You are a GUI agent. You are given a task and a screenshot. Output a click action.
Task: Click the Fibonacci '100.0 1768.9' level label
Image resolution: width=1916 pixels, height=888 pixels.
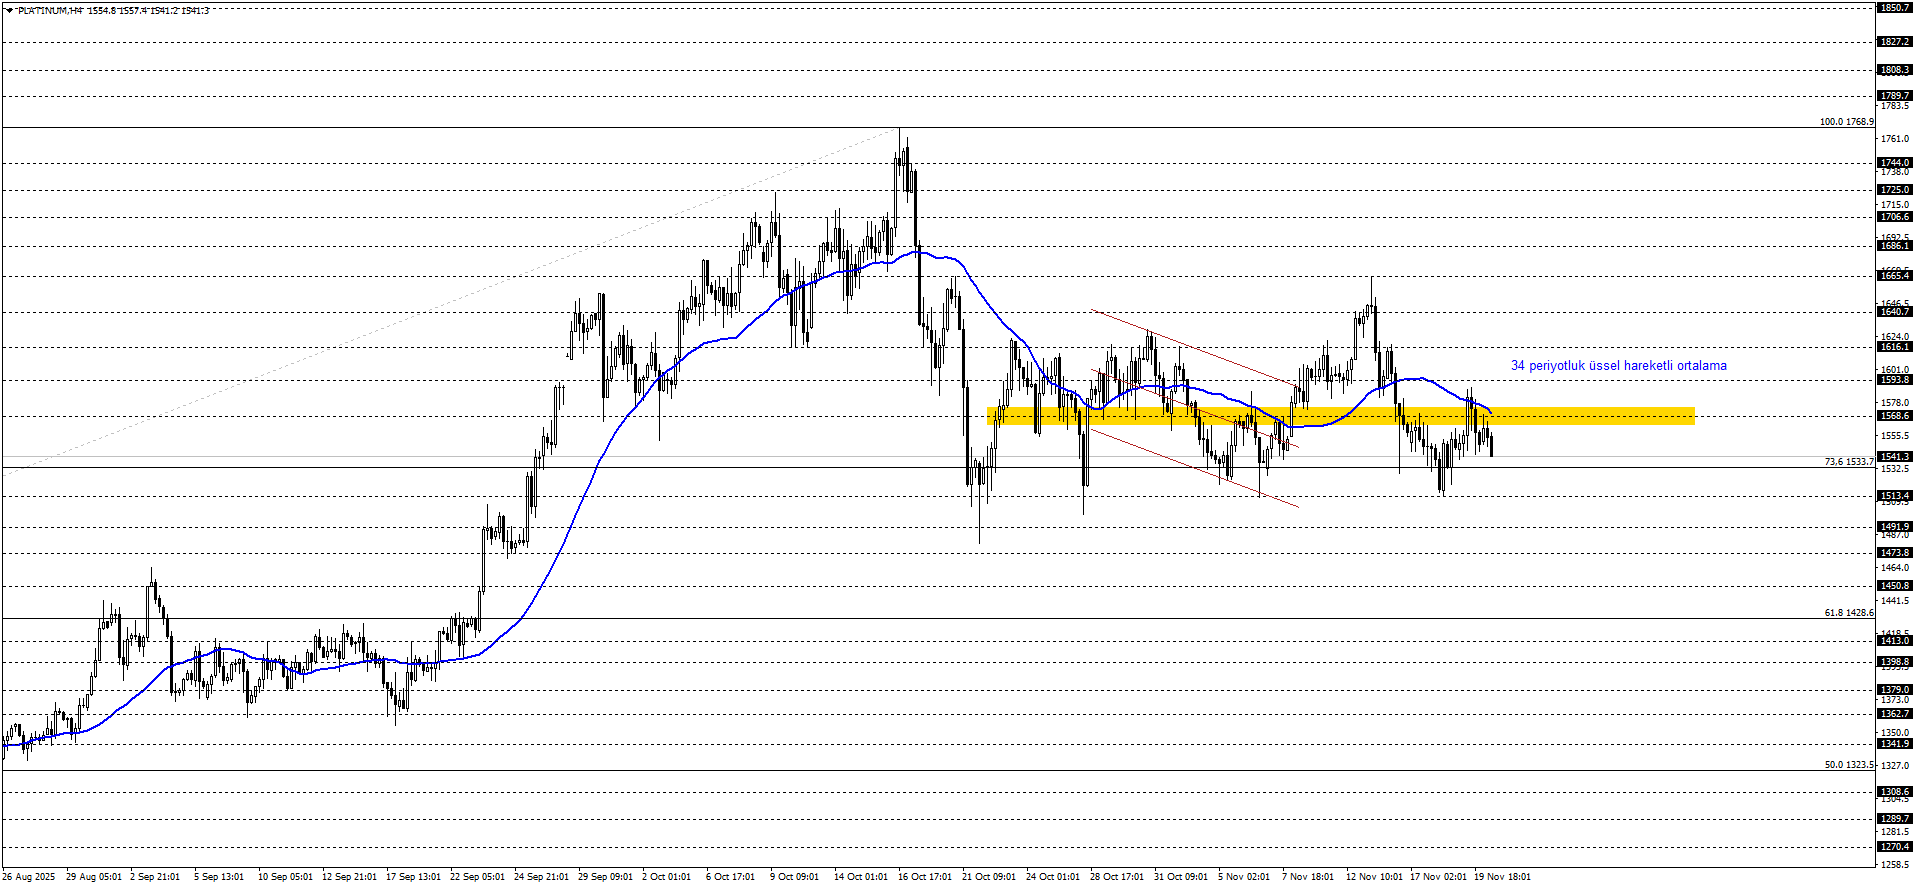click(1846, 122)
